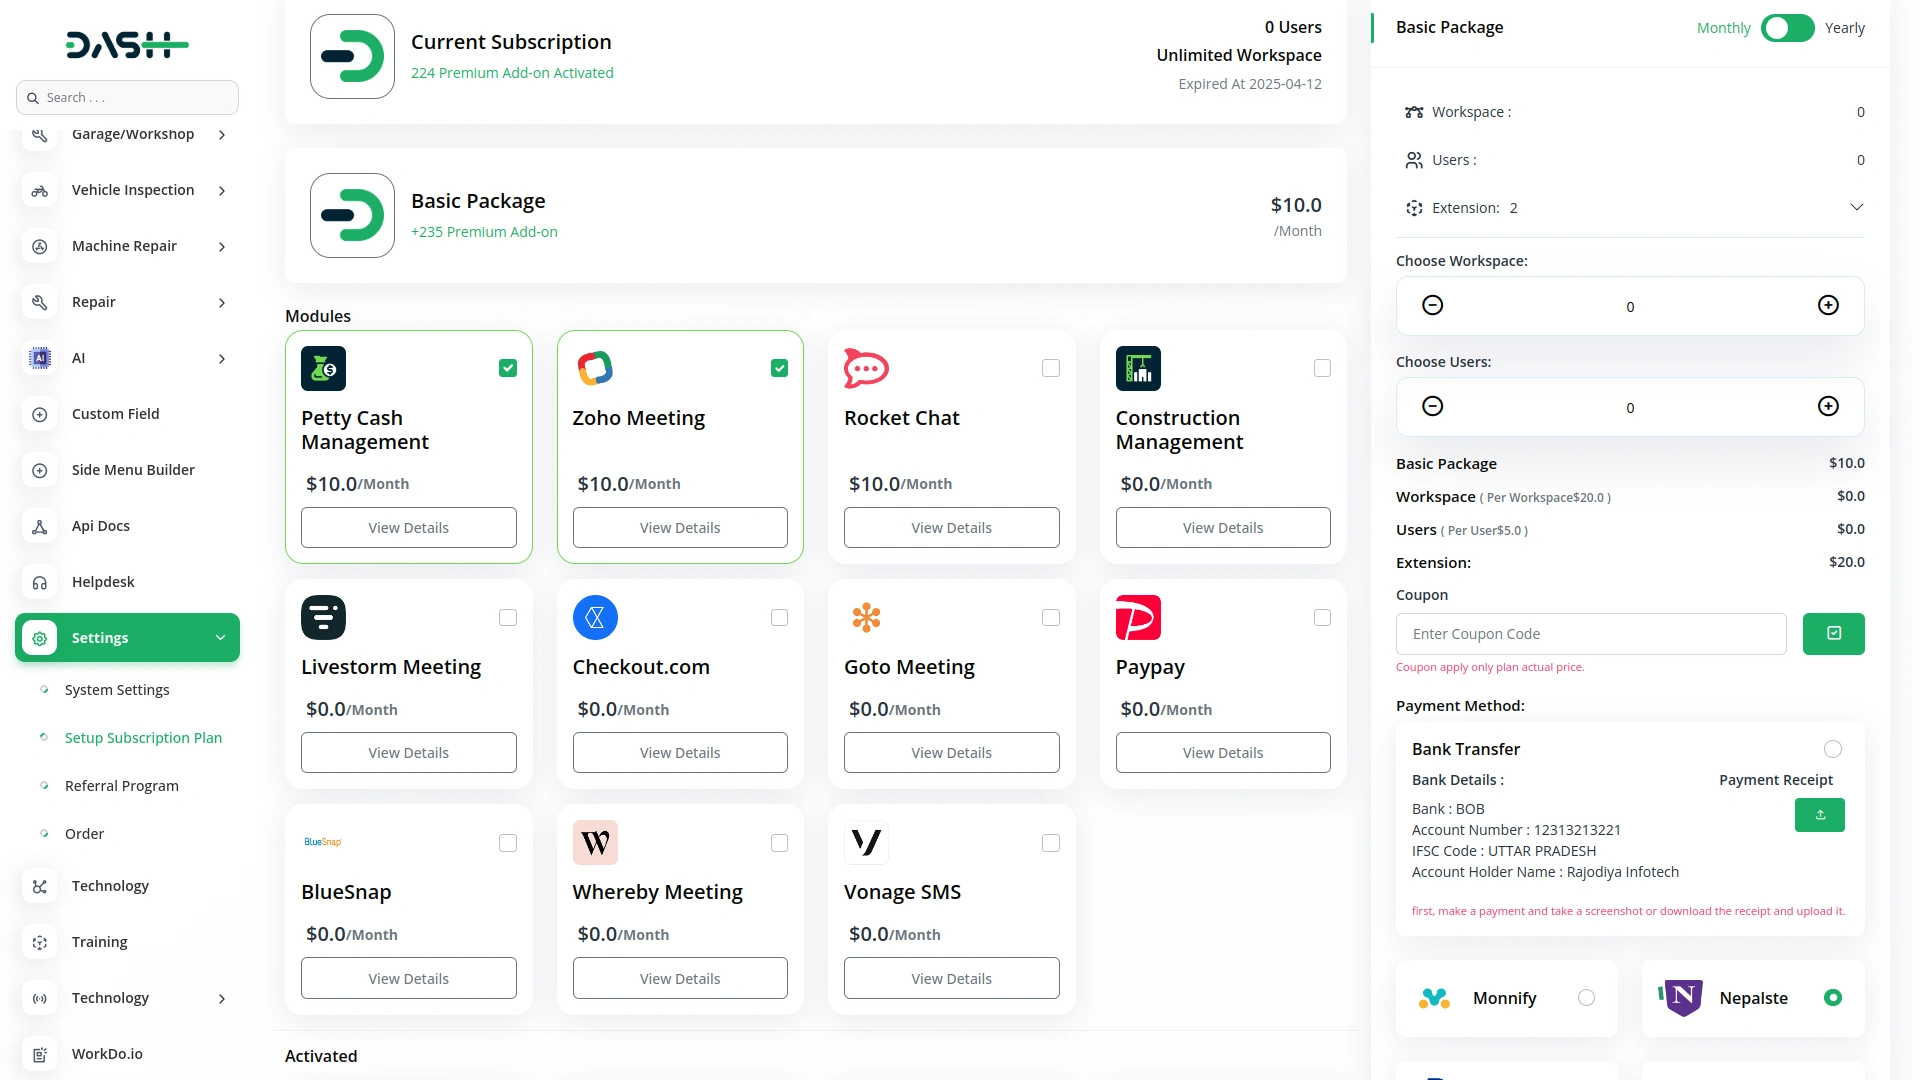
Task: Click the Checkout.com module icon
Action: (595, 618)
